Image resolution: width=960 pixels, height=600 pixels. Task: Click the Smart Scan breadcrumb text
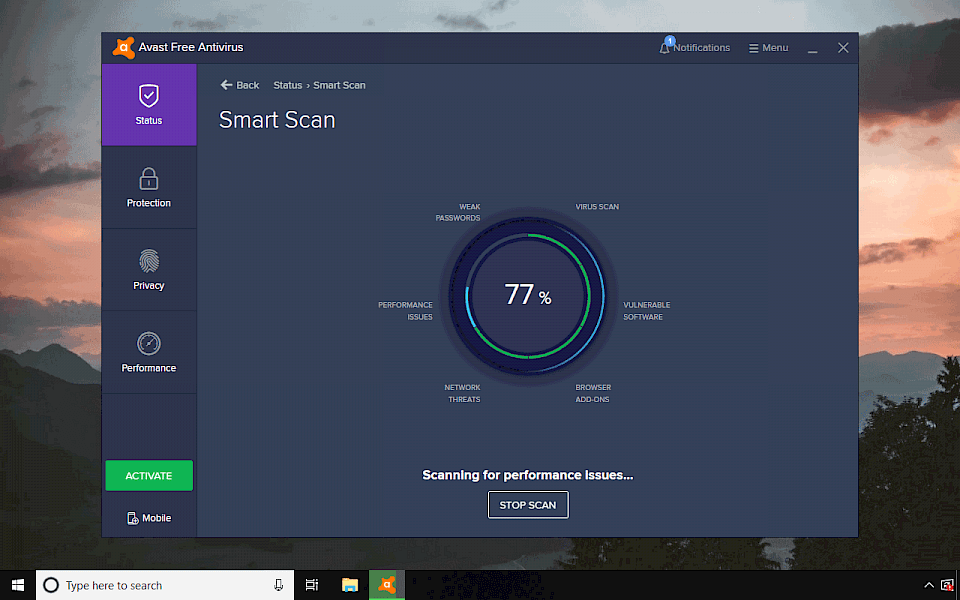[x=339, y=85]
